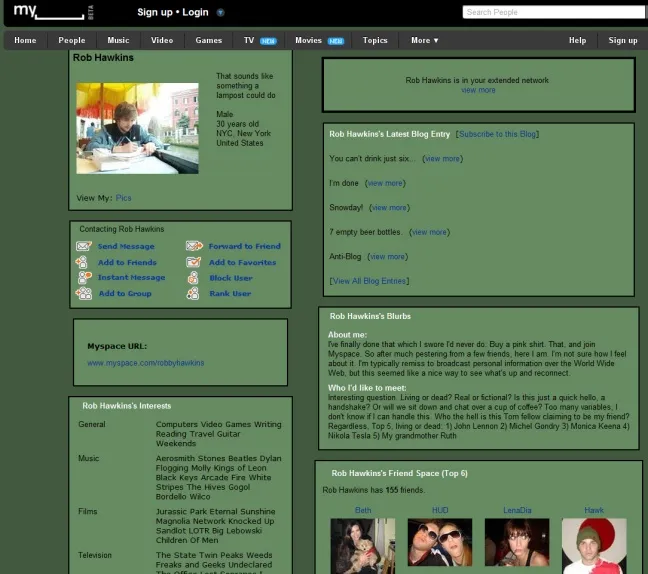
Task: Click Help in the navigation bar
Action: 577,40
